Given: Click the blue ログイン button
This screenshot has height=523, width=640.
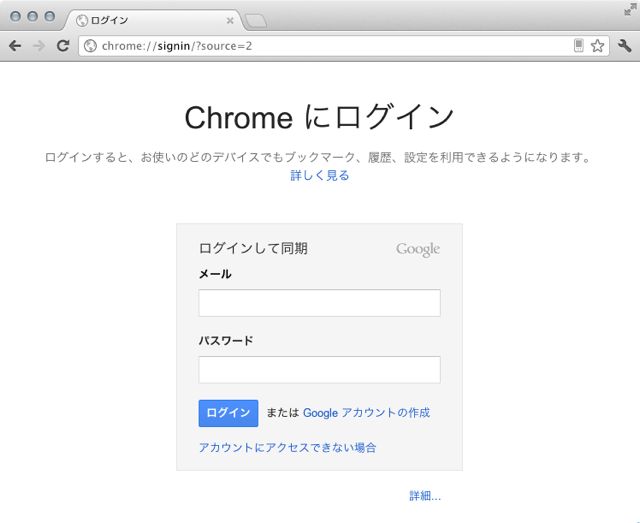Looking at the screenshot, I should pos(228,413).
